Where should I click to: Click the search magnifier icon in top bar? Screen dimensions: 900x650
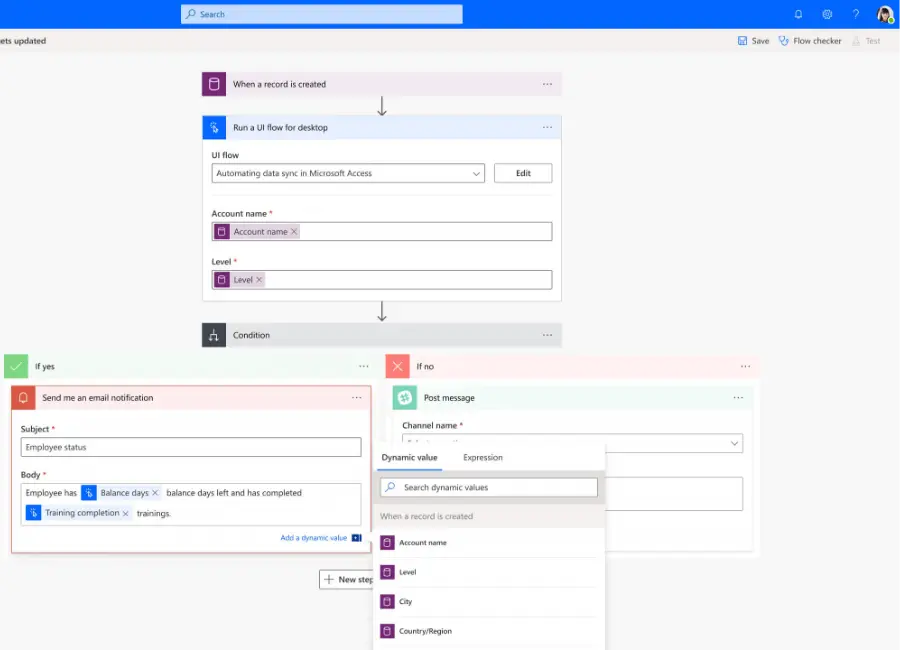(x=191, y=14)
